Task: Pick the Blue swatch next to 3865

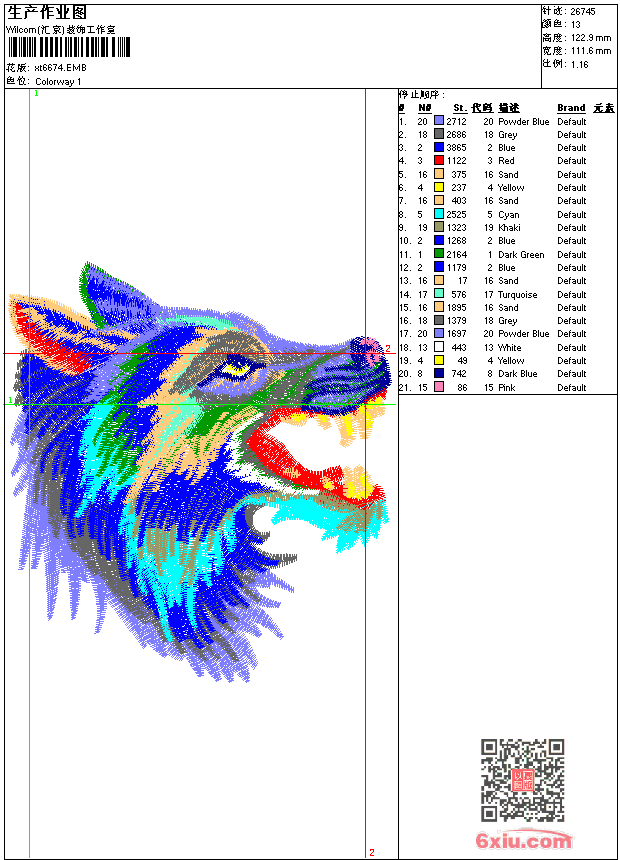Action: click(x=439, y=147)
